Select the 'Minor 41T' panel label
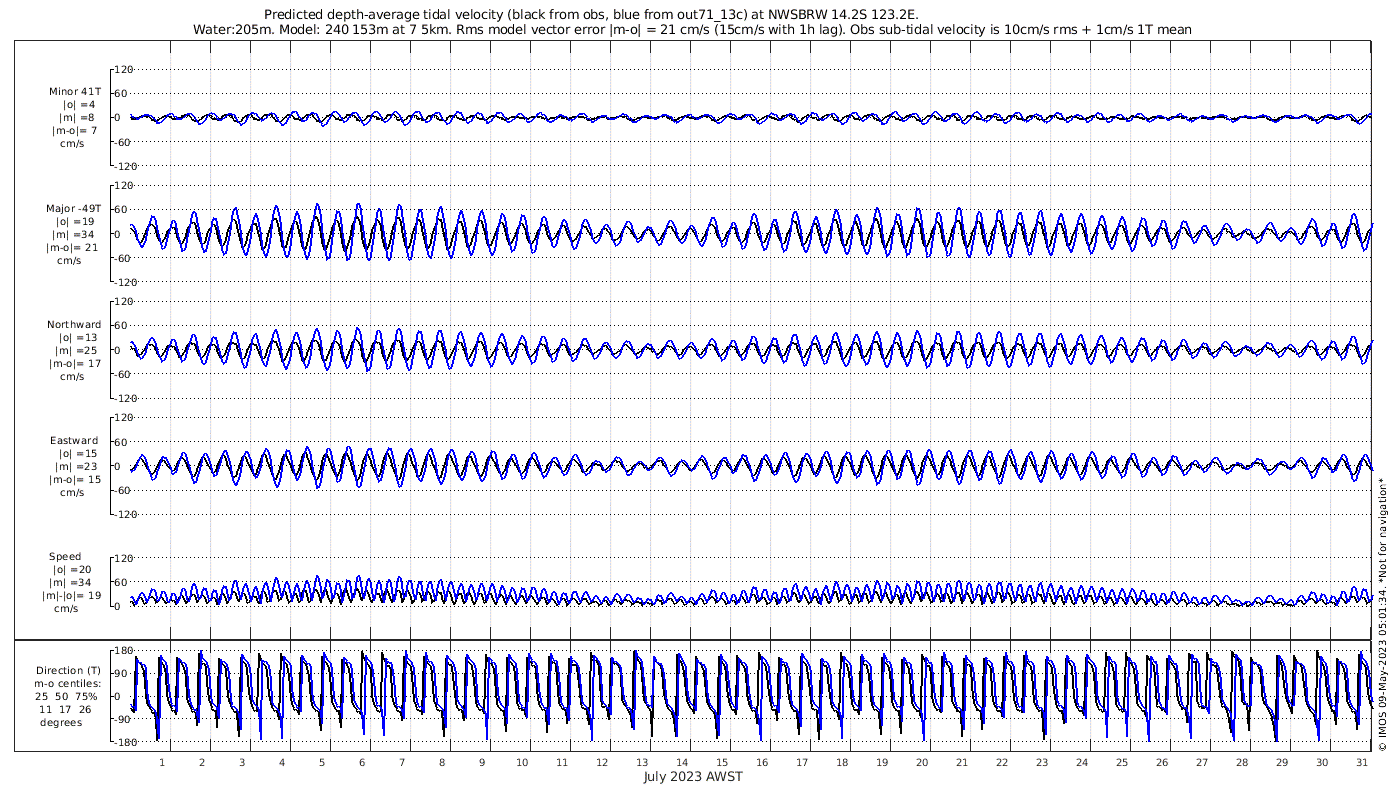The width and height of the screenshot is (1400, 800). point(75,91)
